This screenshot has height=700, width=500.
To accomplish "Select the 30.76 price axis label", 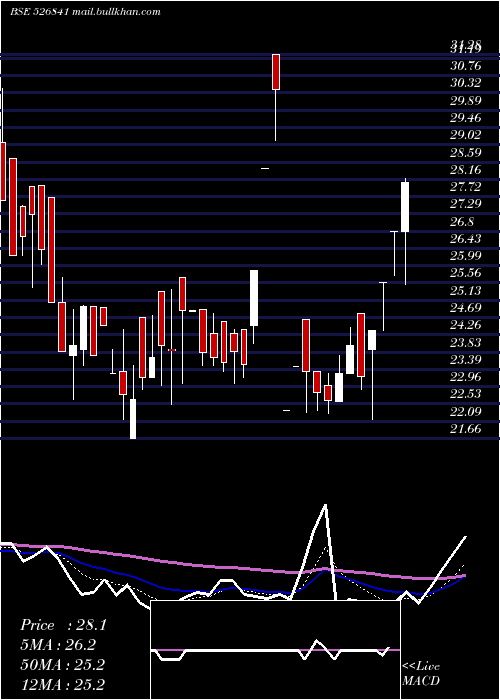I will click(x=466, y=66).
